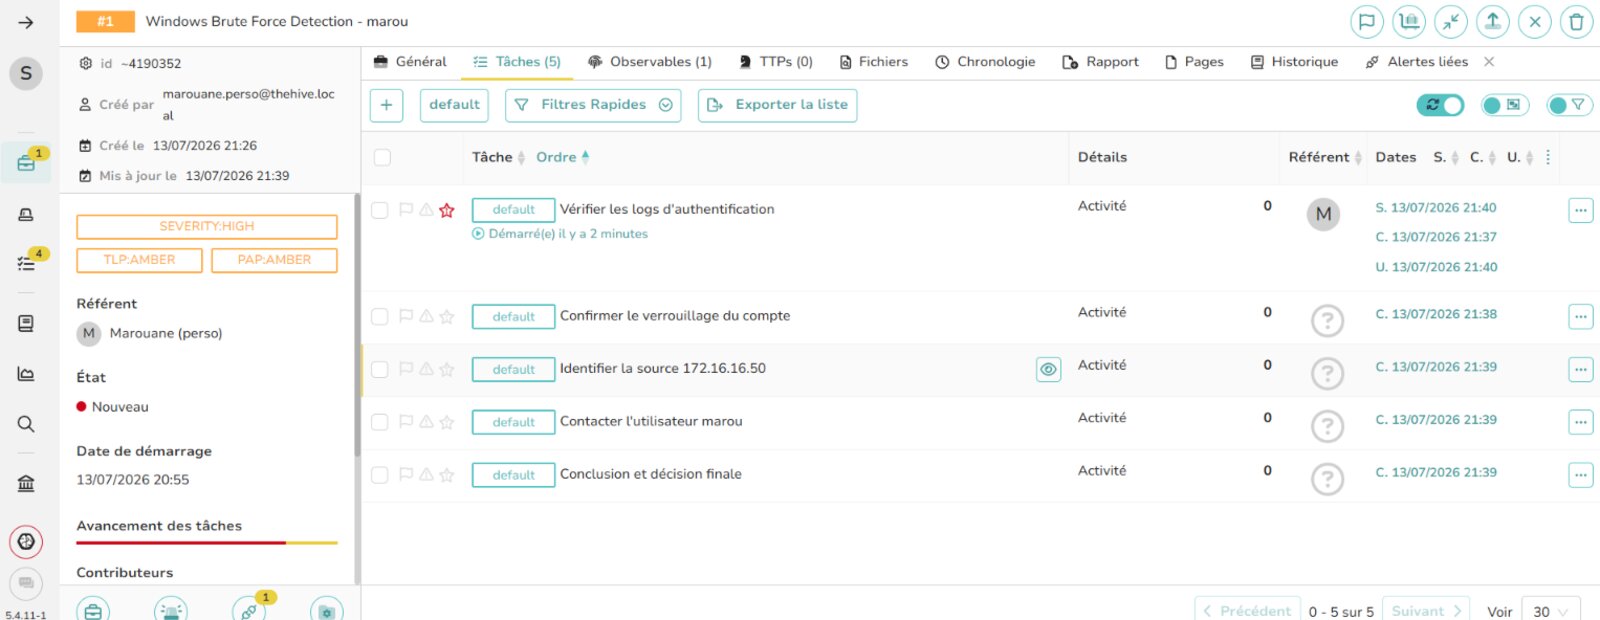Click the TLP:AMBER tag
Image resolution: width=1600 pixels, height=620 pixels.
[140, 260]
